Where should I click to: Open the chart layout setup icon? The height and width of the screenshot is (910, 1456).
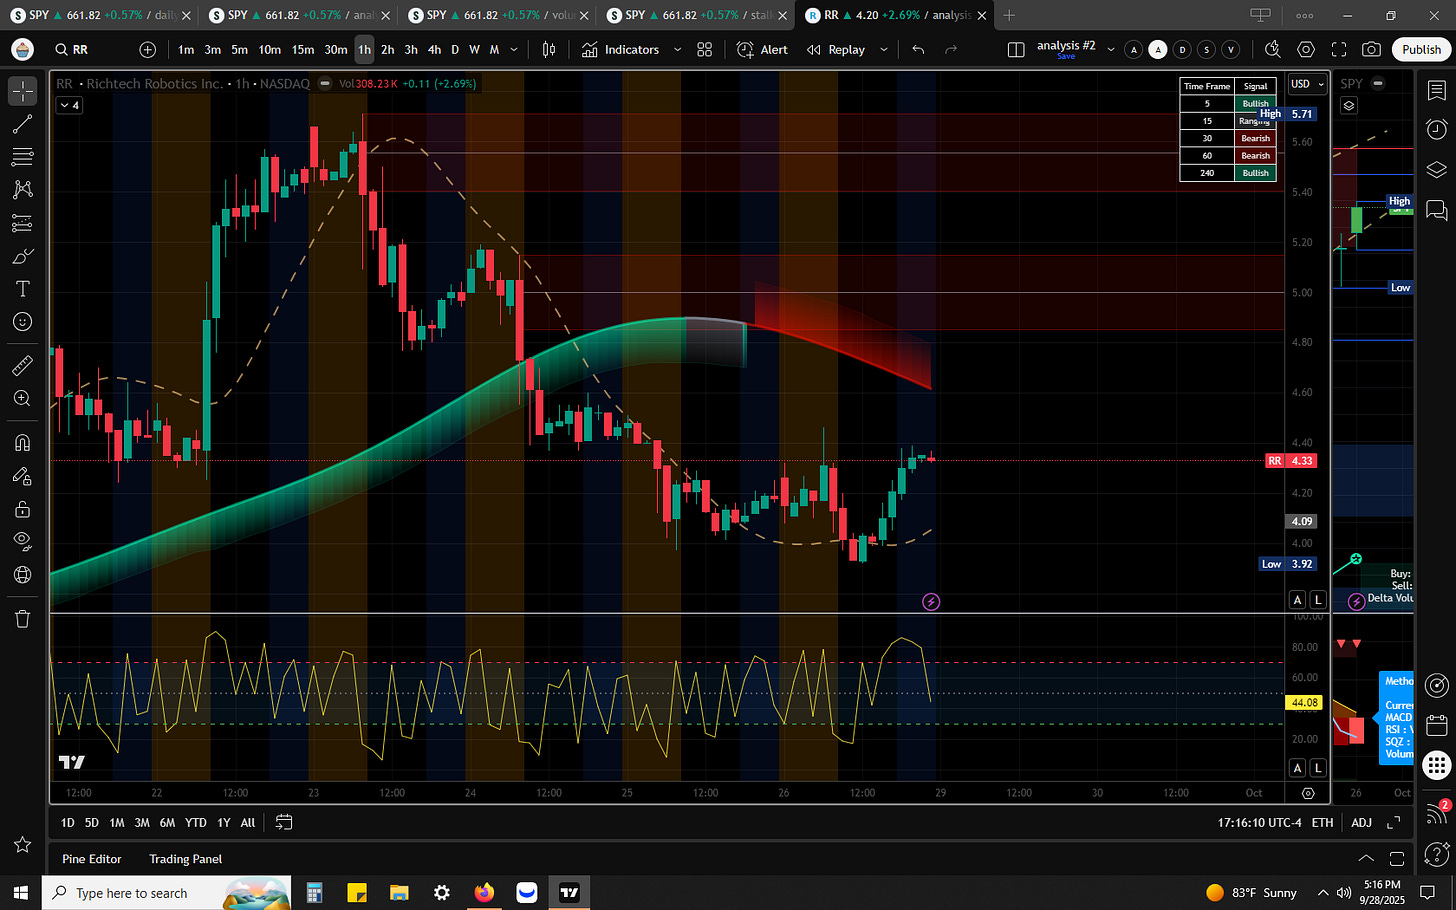tap(1016, 49)
